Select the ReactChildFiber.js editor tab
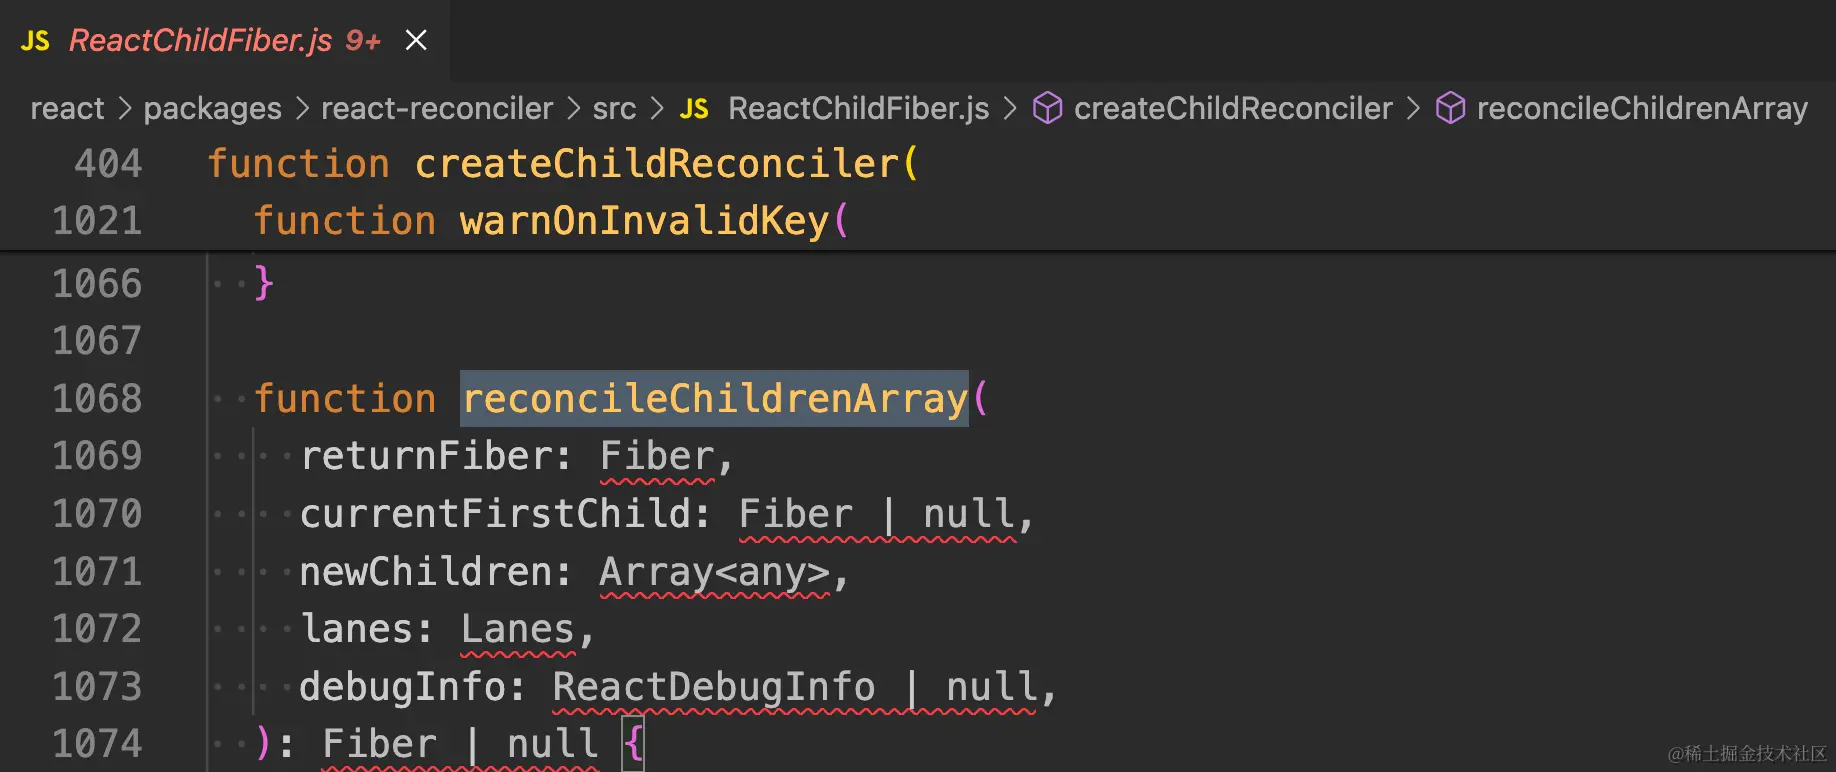 pos(200,40)
